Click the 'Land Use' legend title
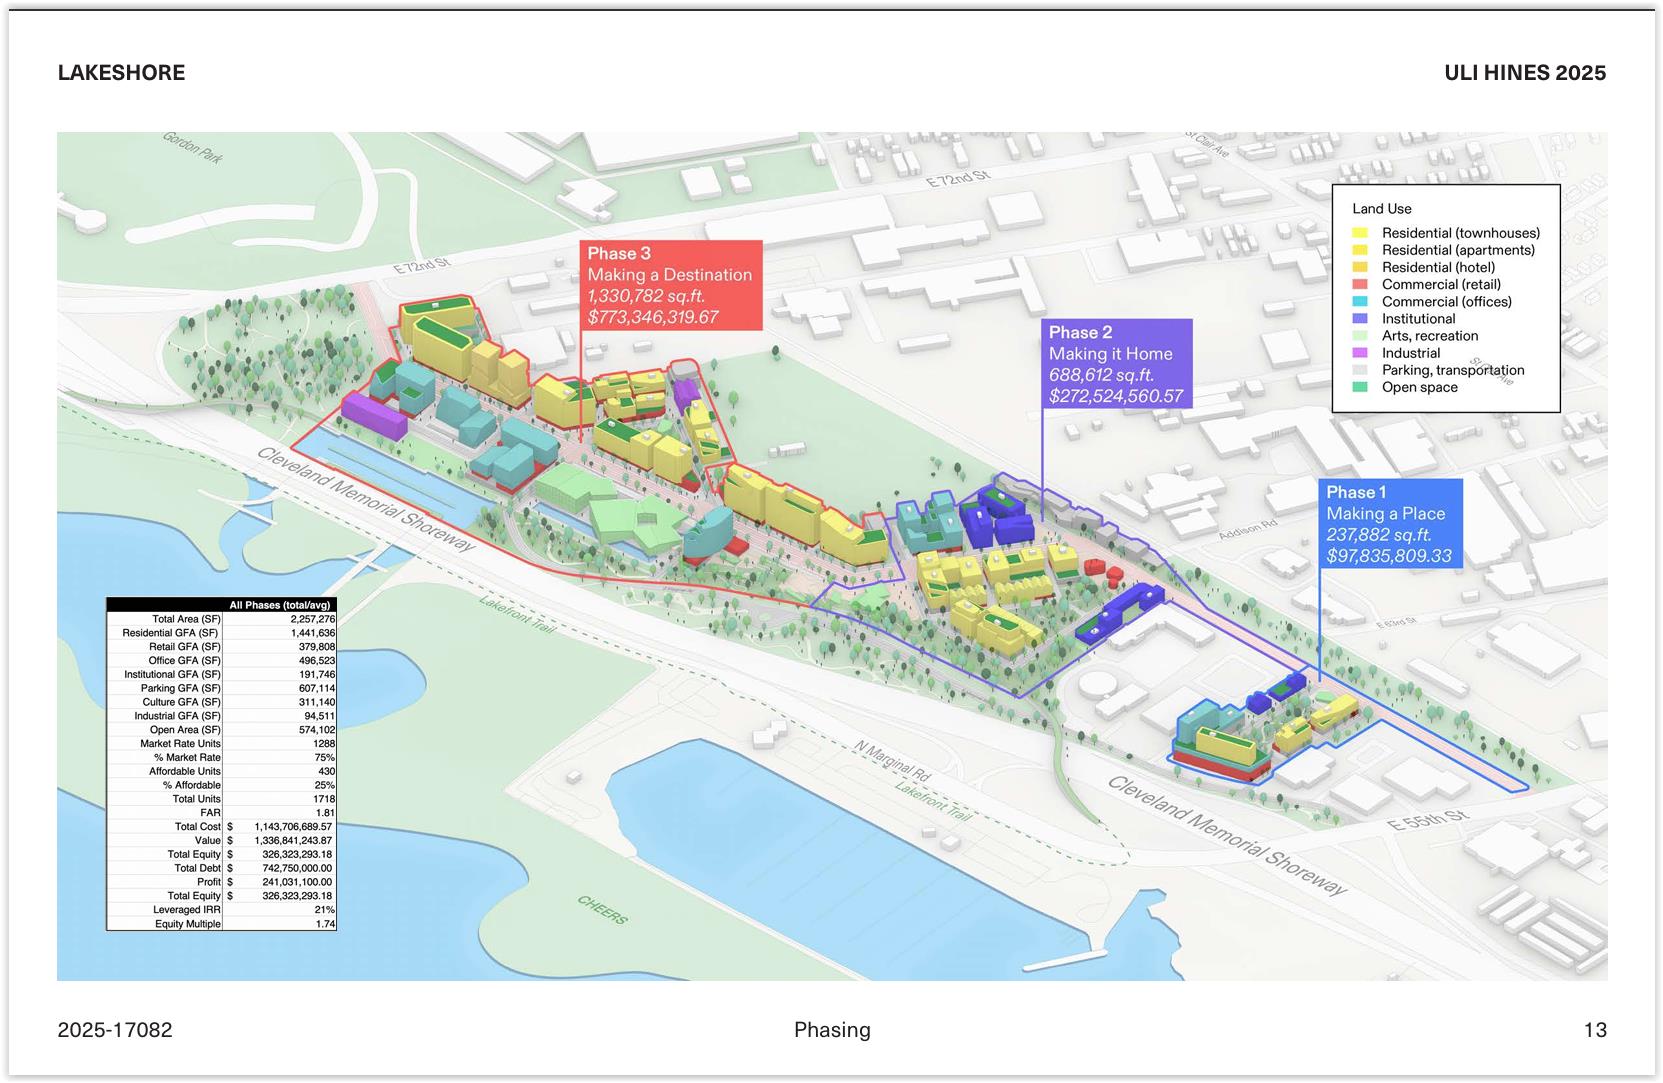The height and width of the screenshot is (1083, 1663). tap(1382, 209)
